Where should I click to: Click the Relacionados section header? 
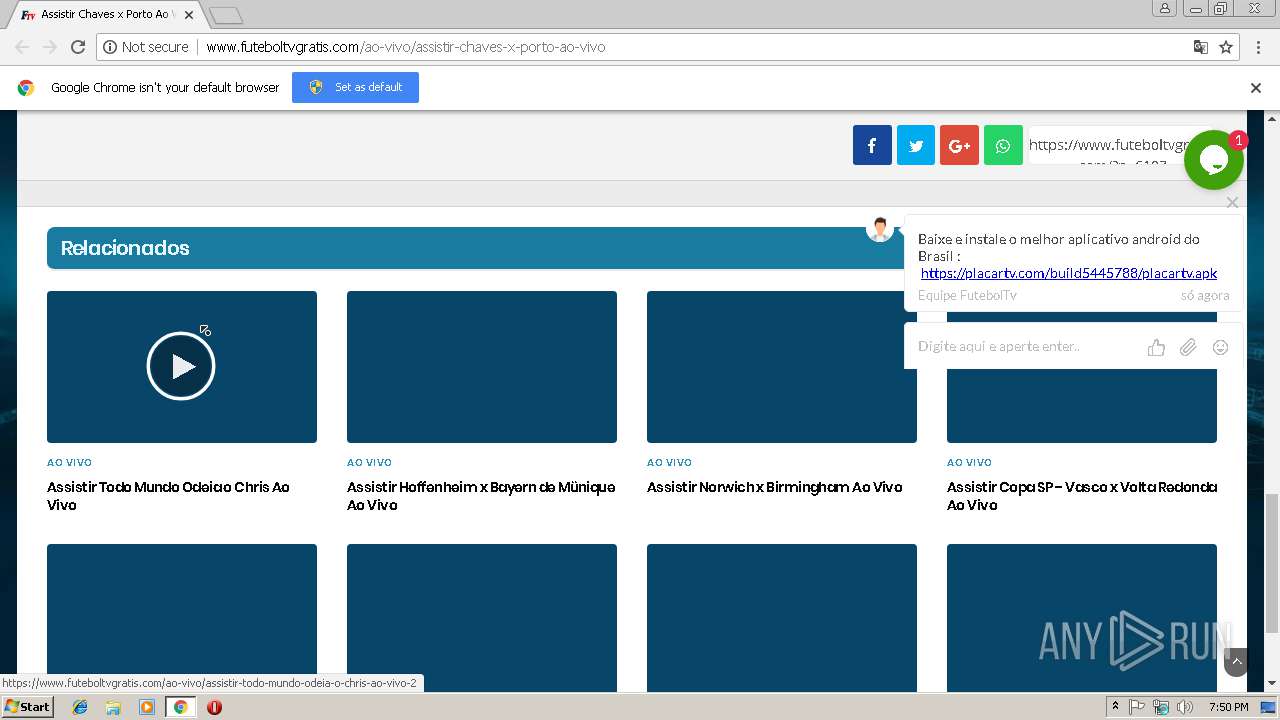(125, 248)
